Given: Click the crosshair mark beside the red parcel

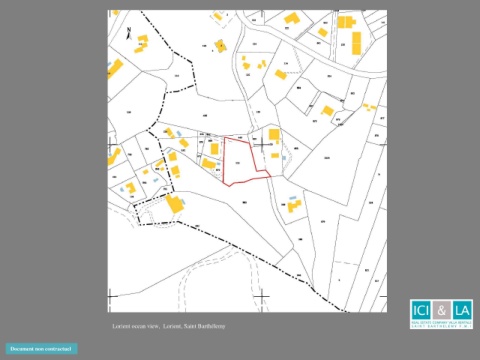Looking at the screenshot, I should (x=262, y=145).
